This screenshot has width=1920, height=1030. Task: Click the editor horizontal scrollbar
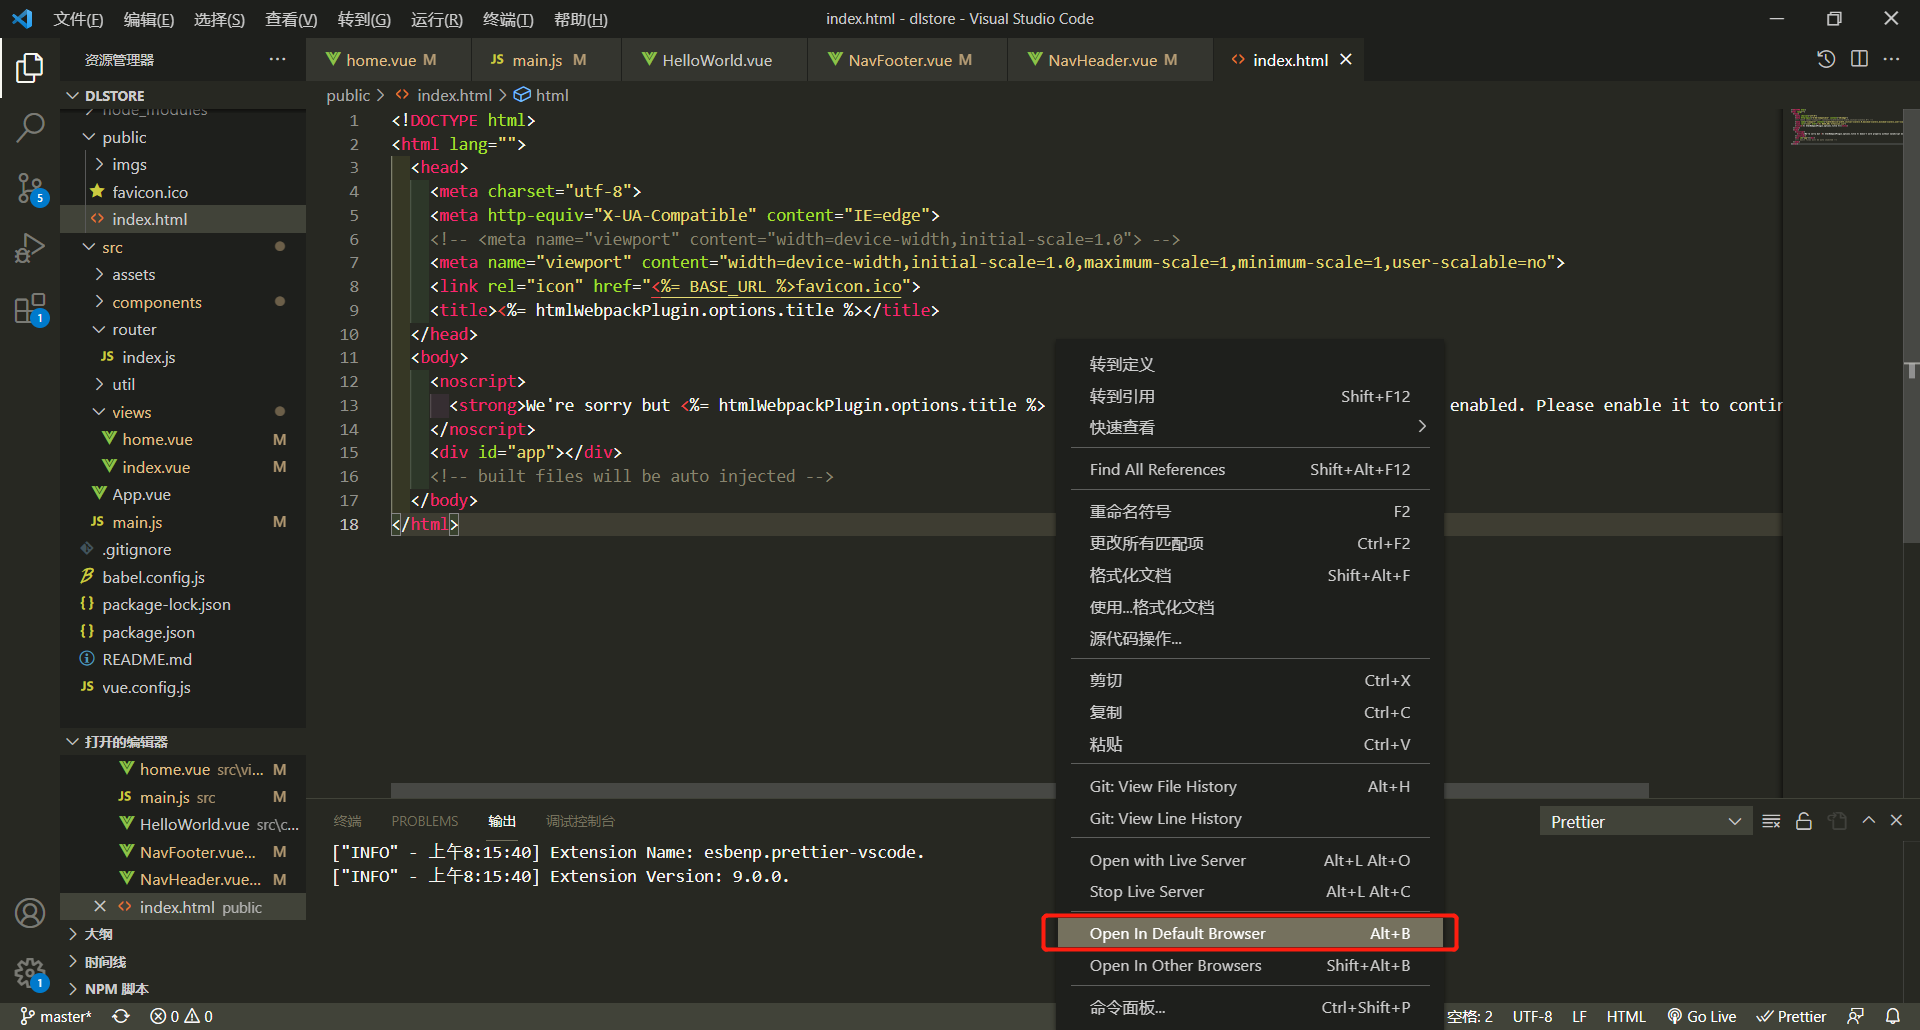click(x=1019, y=790)
